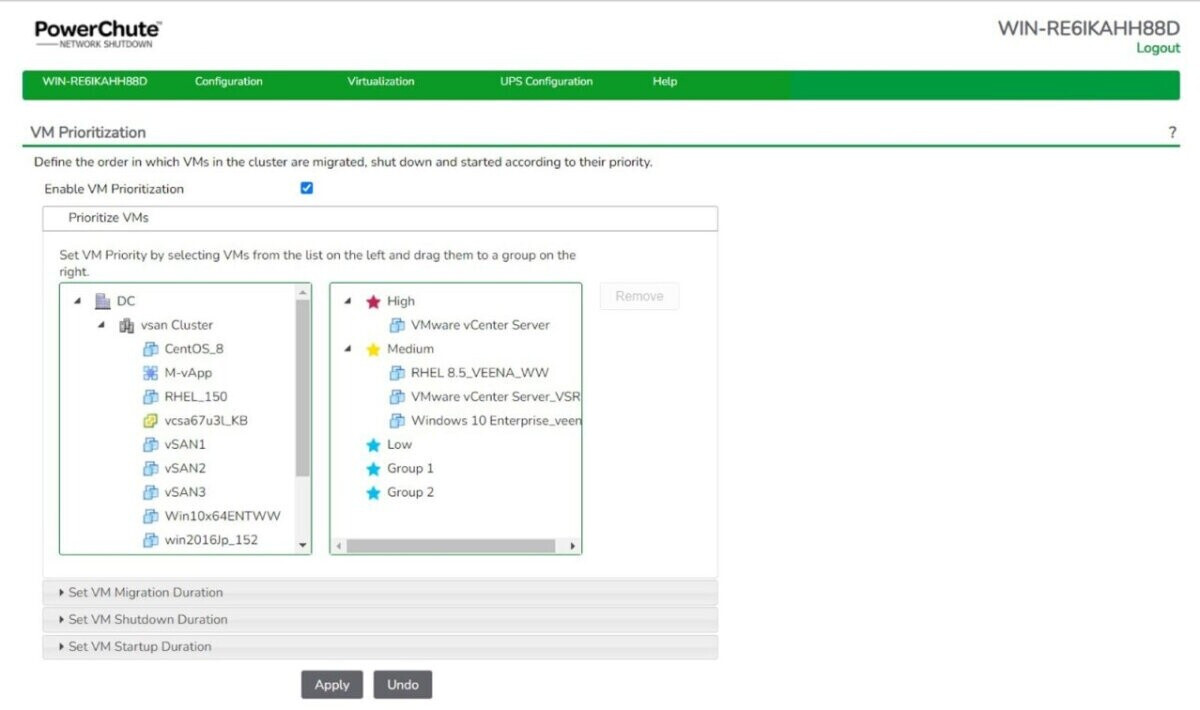Viewport: 1200px width, 710px height.
Task: Expand Set VM Startup Duration section
Action: 139,646
